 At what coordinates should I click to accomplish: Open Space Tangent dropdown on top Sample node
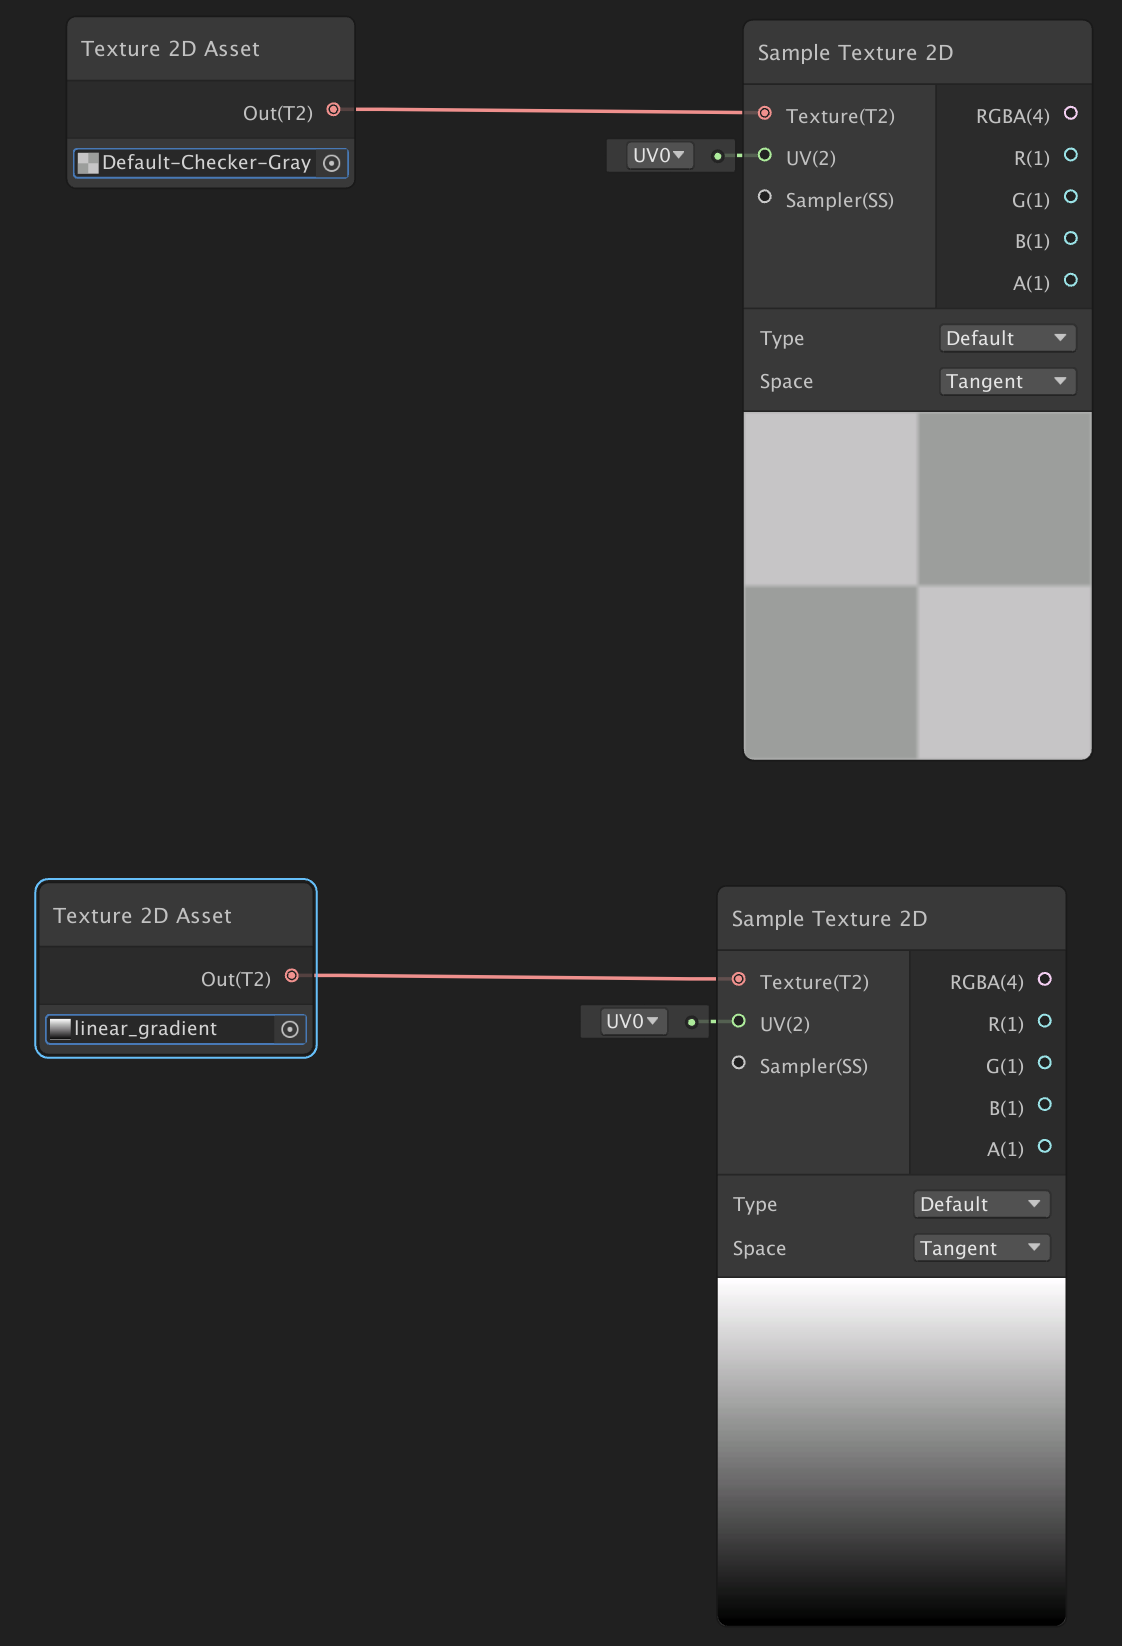click(1007, 382)
